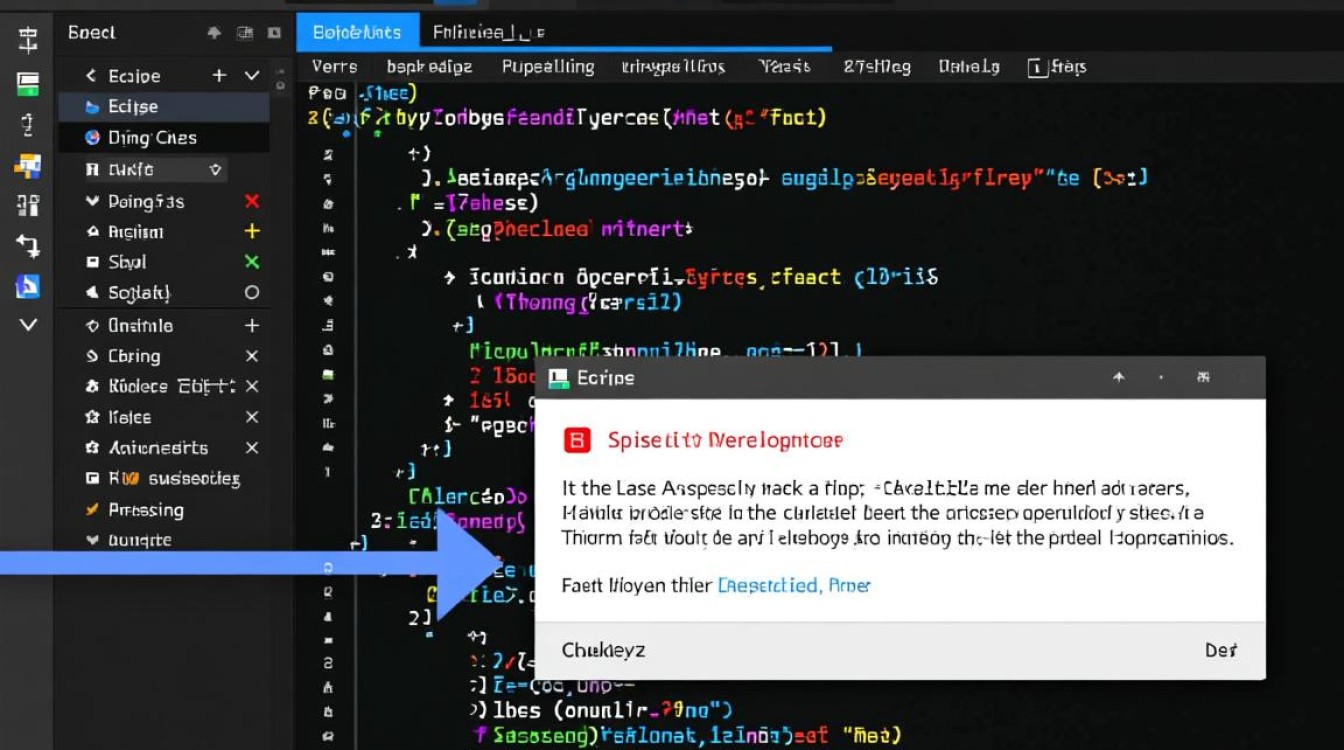Click the red B icon in the dialog

point(577,440)
